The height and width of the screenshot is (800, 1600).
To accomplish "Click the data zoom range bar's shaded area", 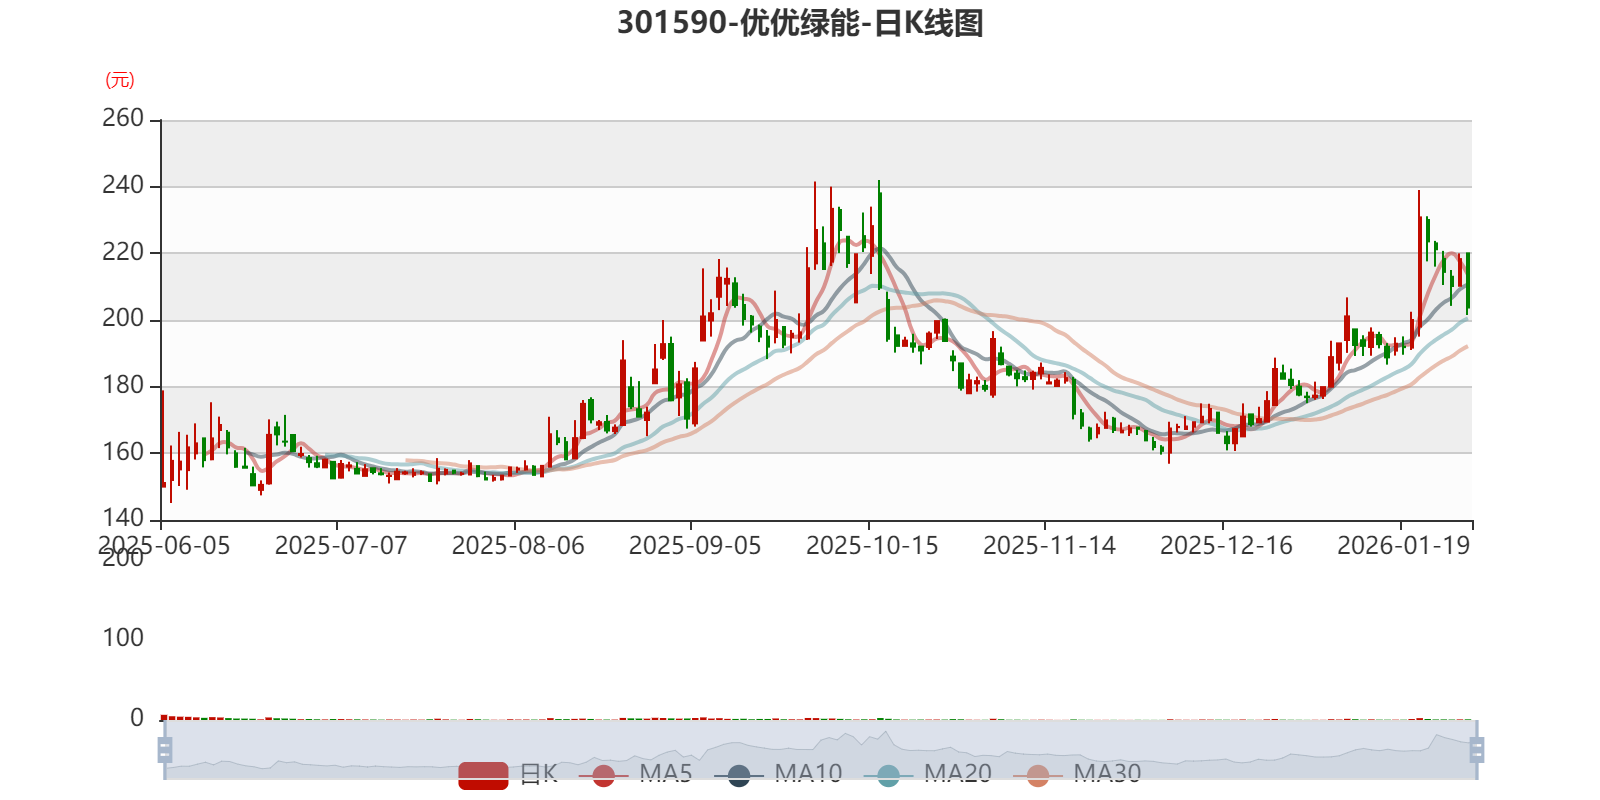I will tap(820, 749).
